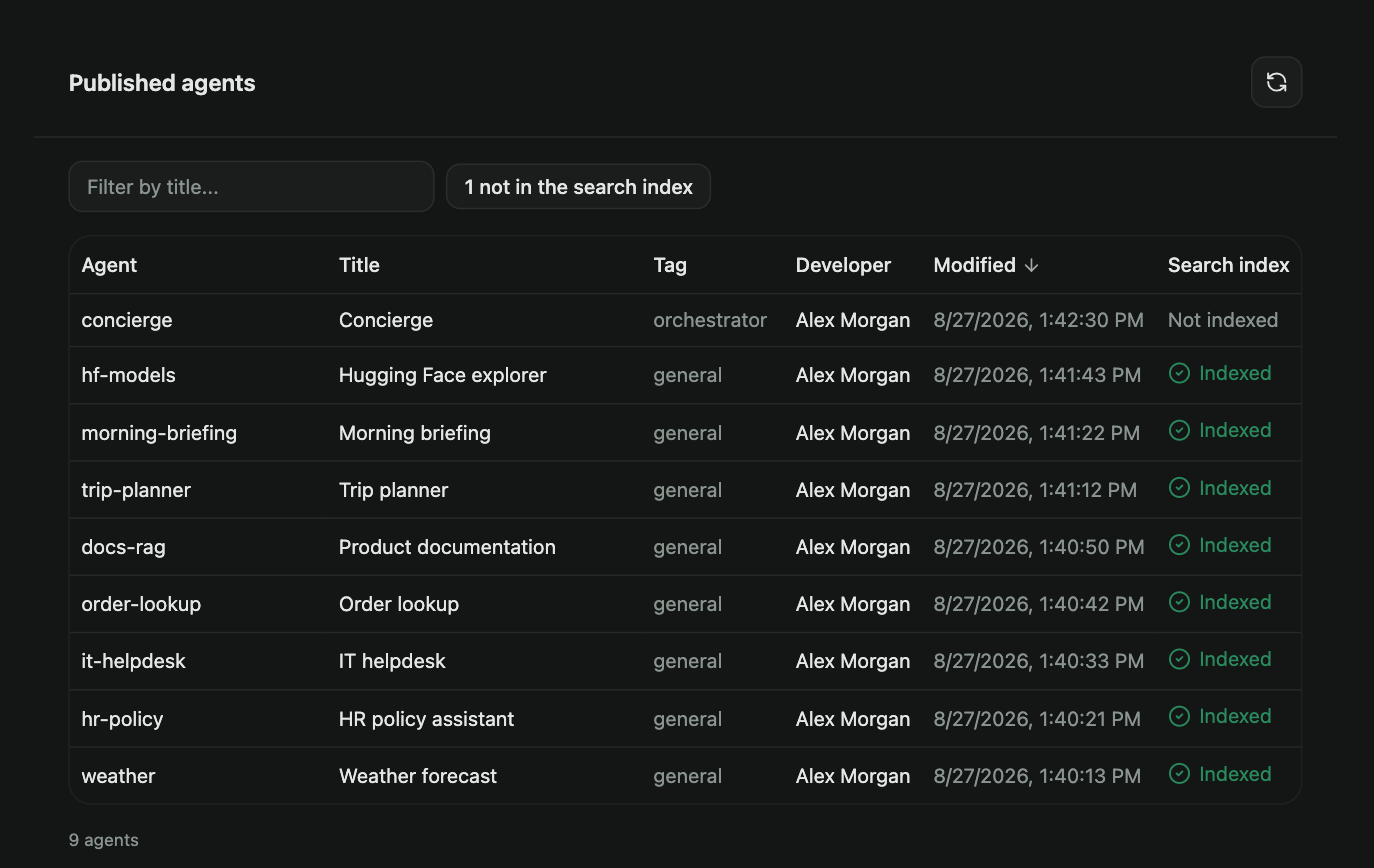1374x868 pixels.
Task: Click the 1:41:22 PM modified timestamp
Action: click(1037, 433)
